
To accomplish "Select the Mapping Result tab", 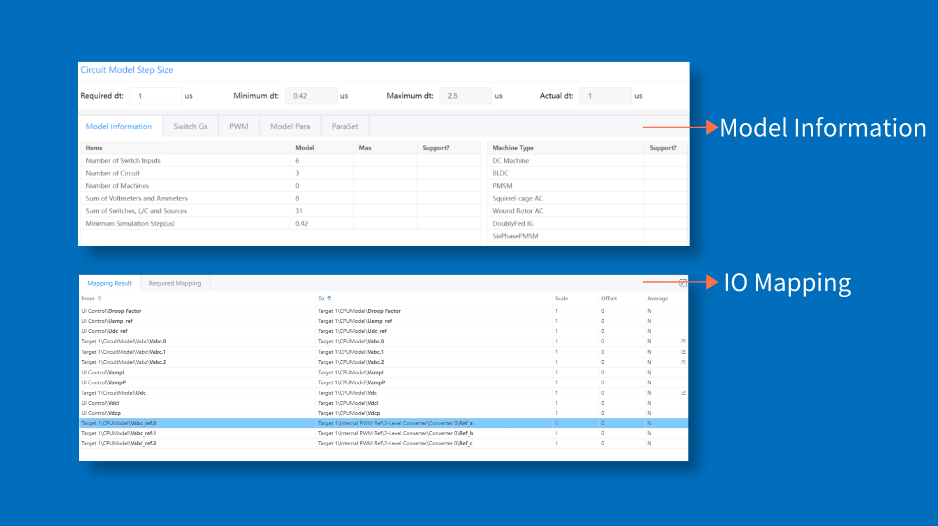I will click(109, 283).
